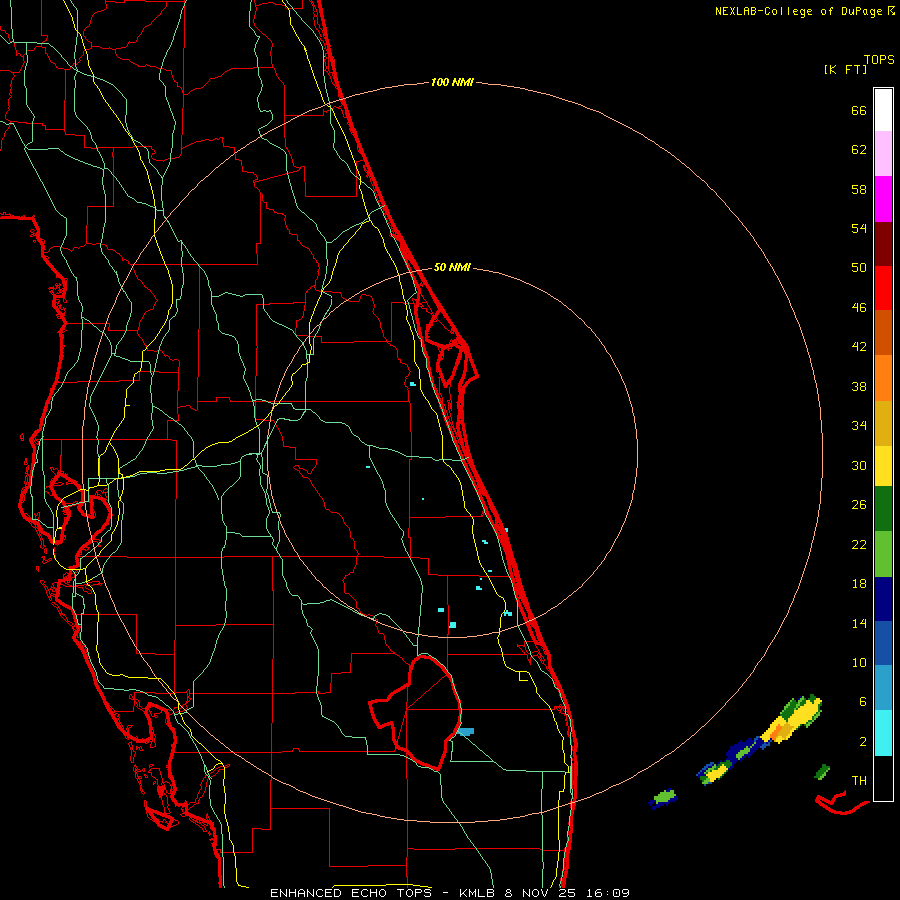Click the "100 NMI" range ring label
Screen dimensions: 900x900
452,83
